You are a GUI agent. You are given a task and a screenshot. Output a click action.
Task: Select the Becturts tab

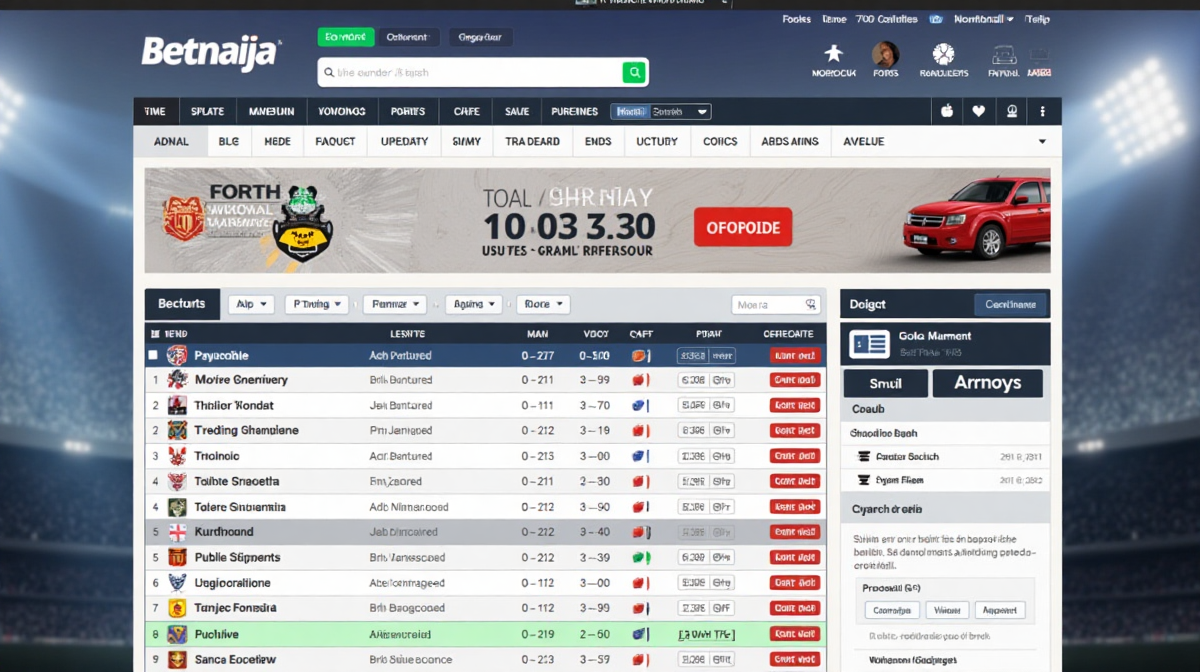point(182,304)
